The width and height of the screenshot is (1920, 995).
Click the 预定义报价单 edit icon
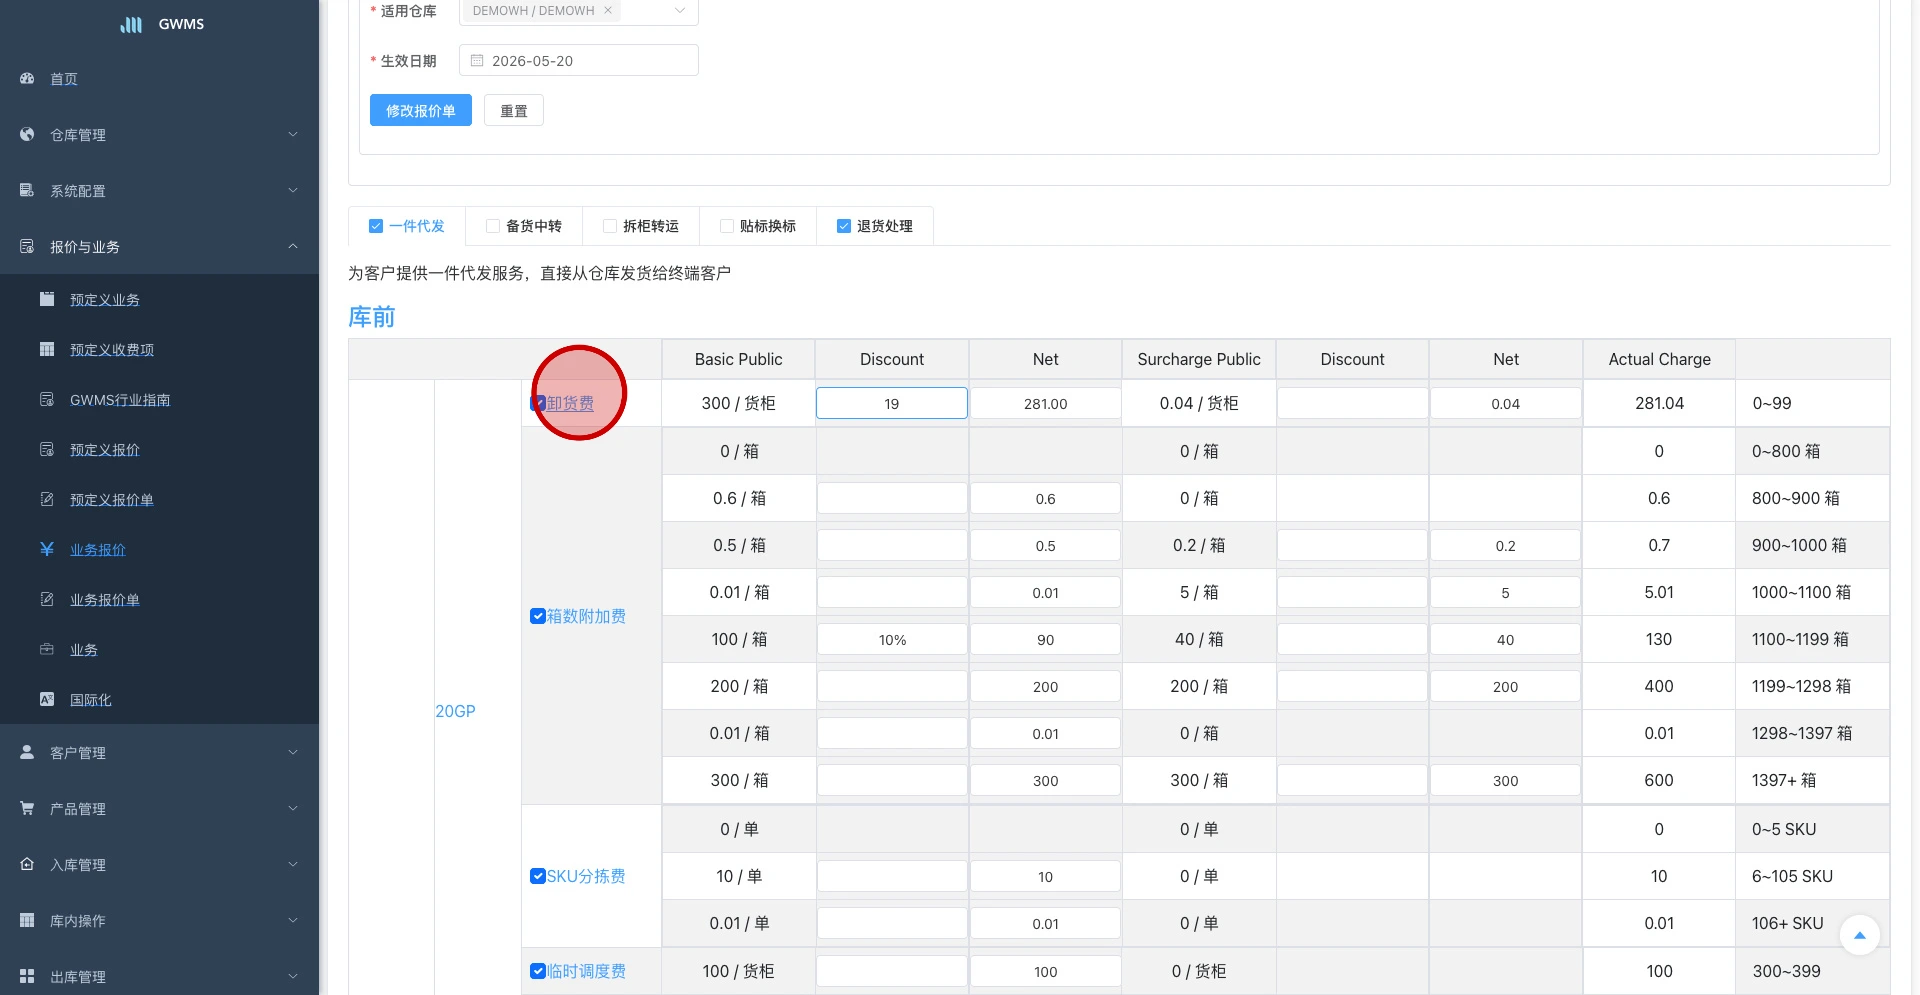[47, 499]
